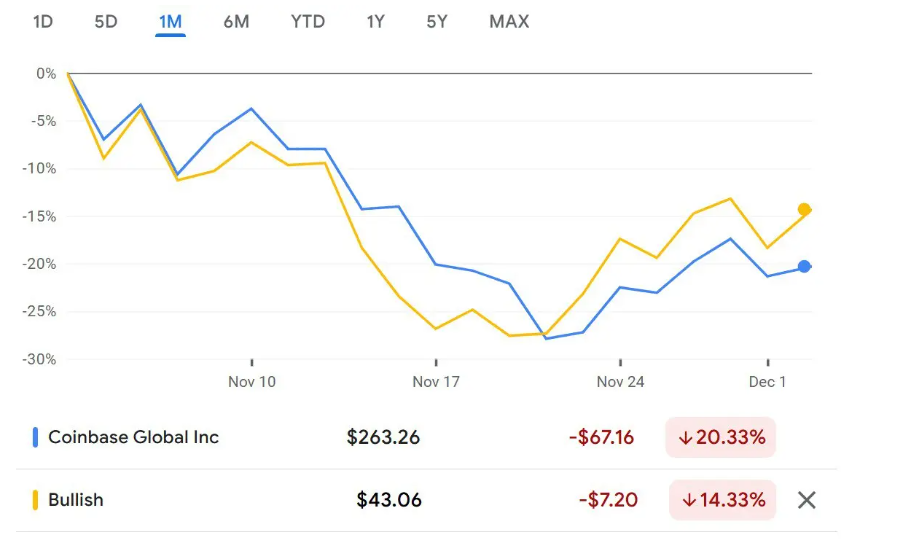The image size is (909, 546).
Task: Switch to the 5D time range
Action: [106, 21]
